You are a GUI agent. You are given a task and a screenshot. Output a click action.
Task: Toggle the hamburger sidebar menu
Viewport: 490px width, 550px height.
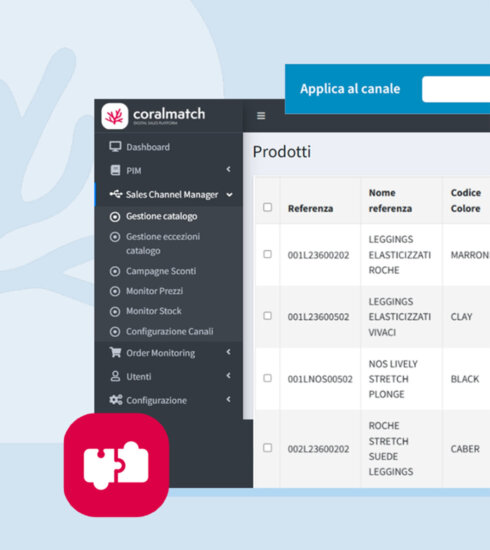261,115
